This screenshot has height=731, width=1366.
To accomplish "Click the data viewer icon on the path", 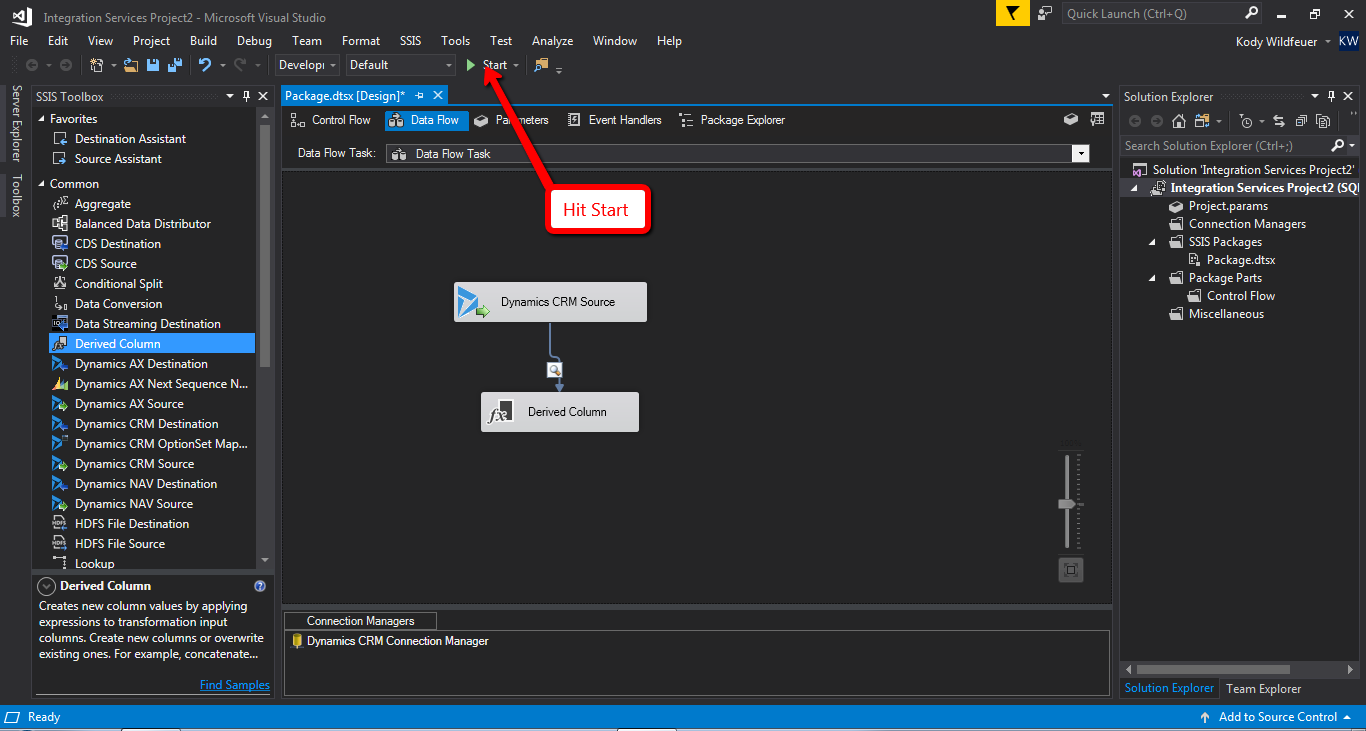I will pos(554,369).
